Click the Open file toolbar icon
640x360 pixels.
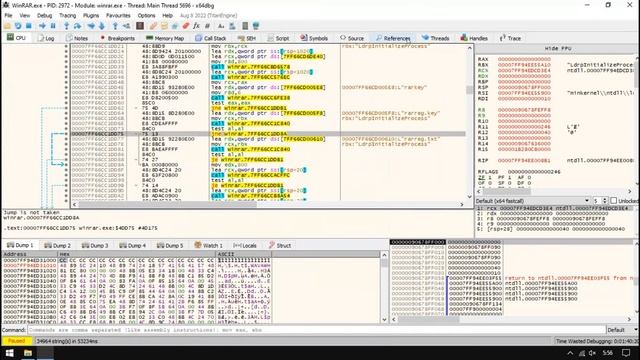click(7, 26)
